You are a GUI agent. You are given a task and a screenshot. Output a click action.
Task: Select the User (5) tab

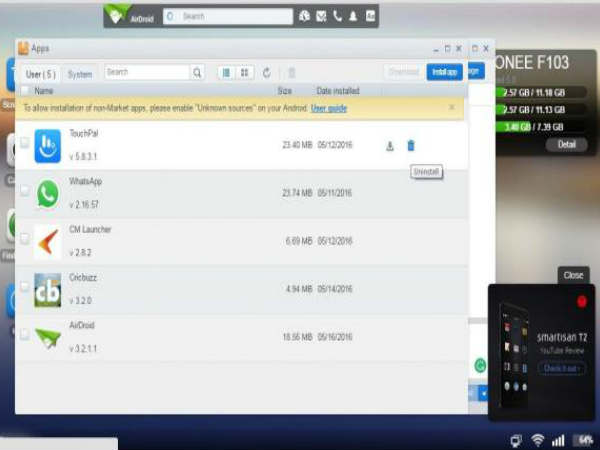click(40, 73)
